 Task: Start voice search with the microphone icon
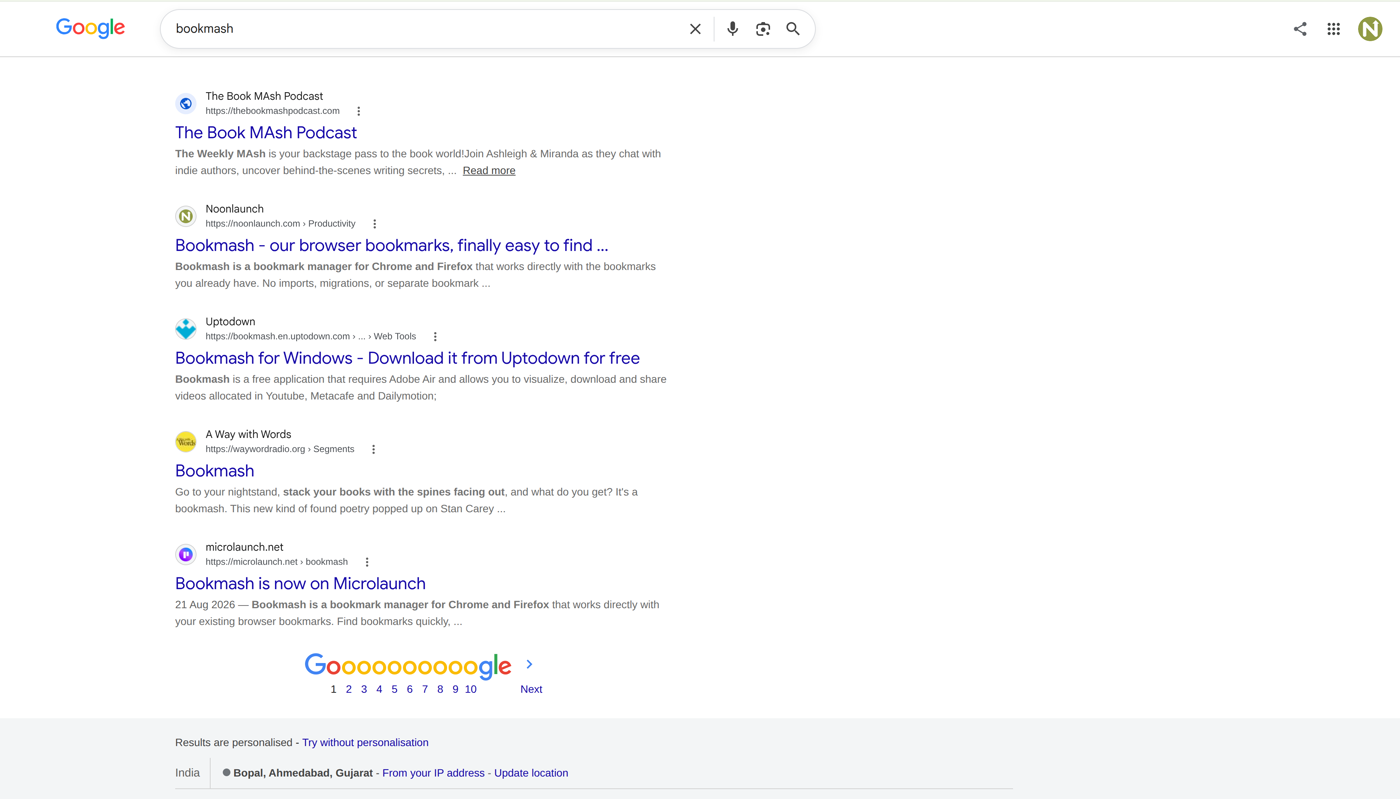(732, 29)
